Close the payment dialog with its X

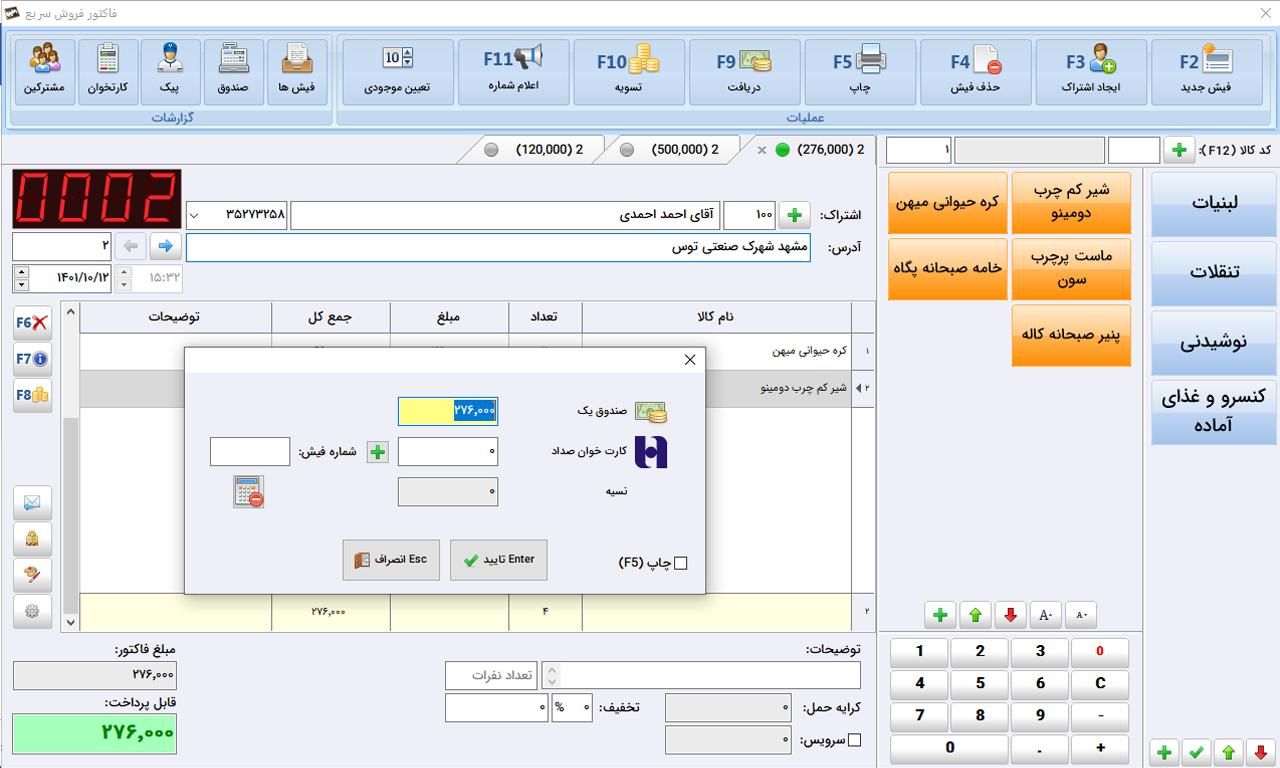click(690, 360)
